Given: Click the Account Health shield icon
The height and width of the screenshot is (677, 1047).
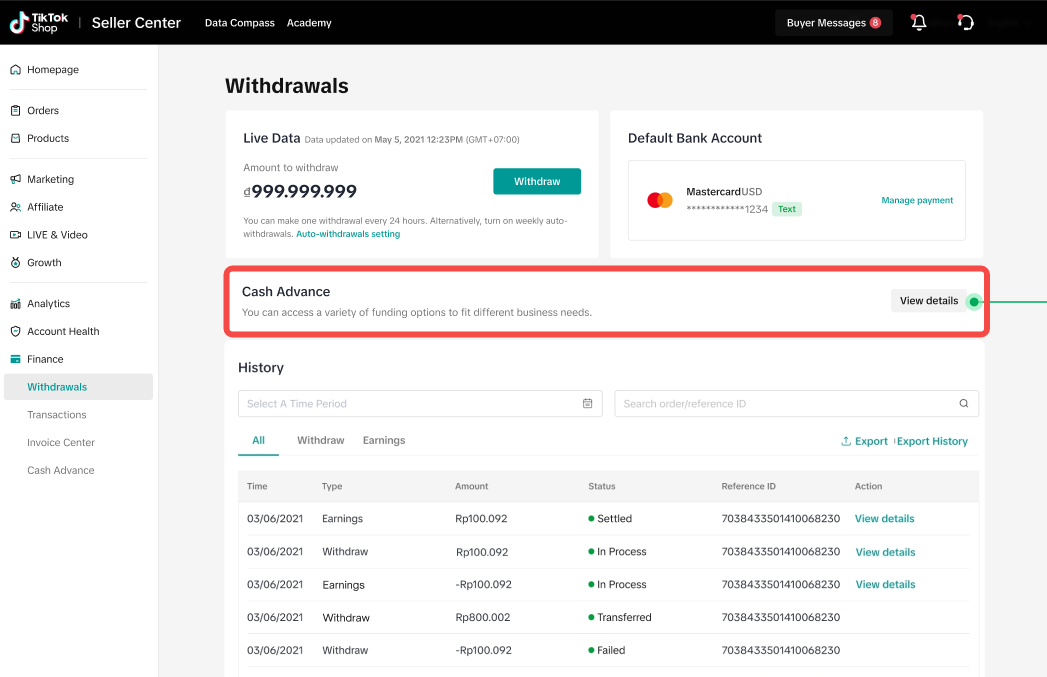Looking at the screenshot, I should 15,331.
